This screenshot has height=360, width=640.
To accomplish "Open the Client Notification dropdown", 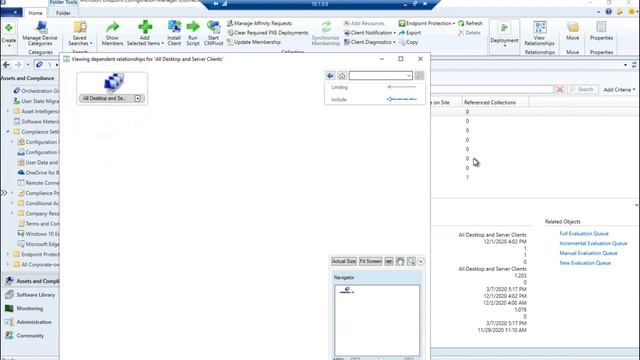I will (x=370, y=33).
